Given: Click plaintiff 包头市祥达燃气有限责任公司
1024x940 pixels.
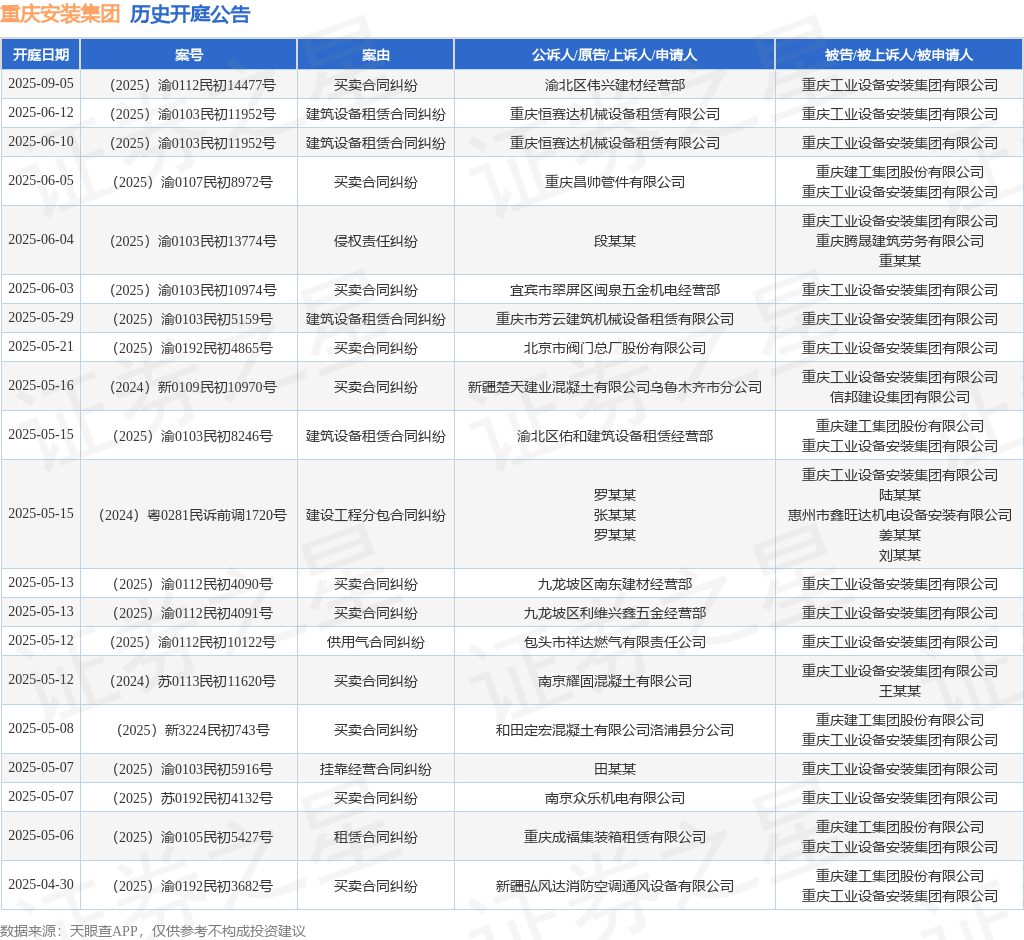Looking at the screenshot, I should pos(615,642).
